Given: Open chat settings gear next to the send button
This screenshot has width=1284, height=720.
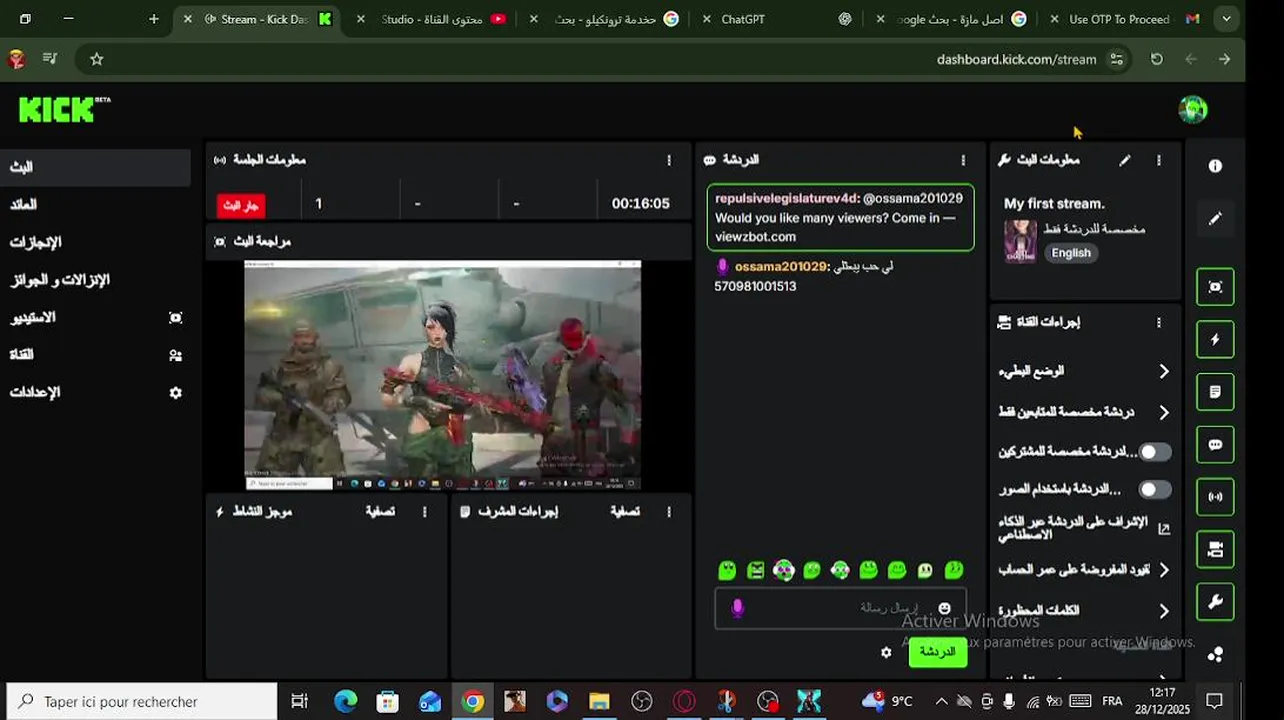Looking at the screenshot, I should click(x=886, y=652).
